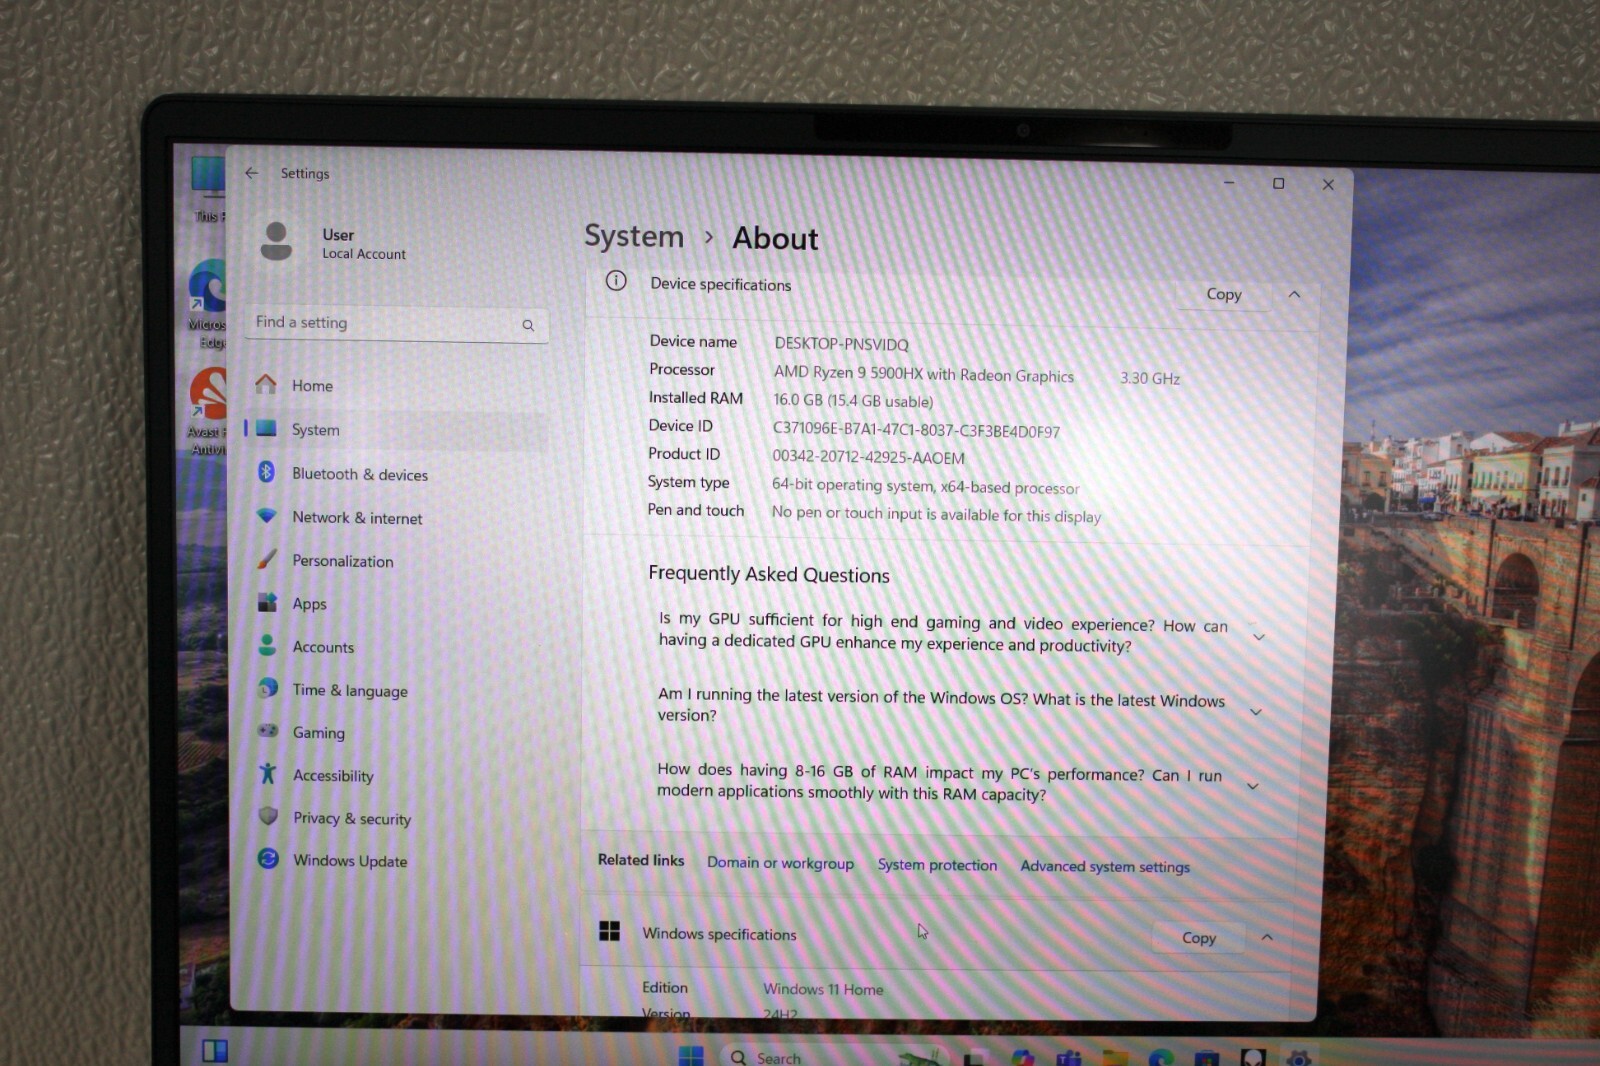Viewport: 1600px width, 1066px height.
Task: Click the Privacy & security shield icon
Action: 268,816
